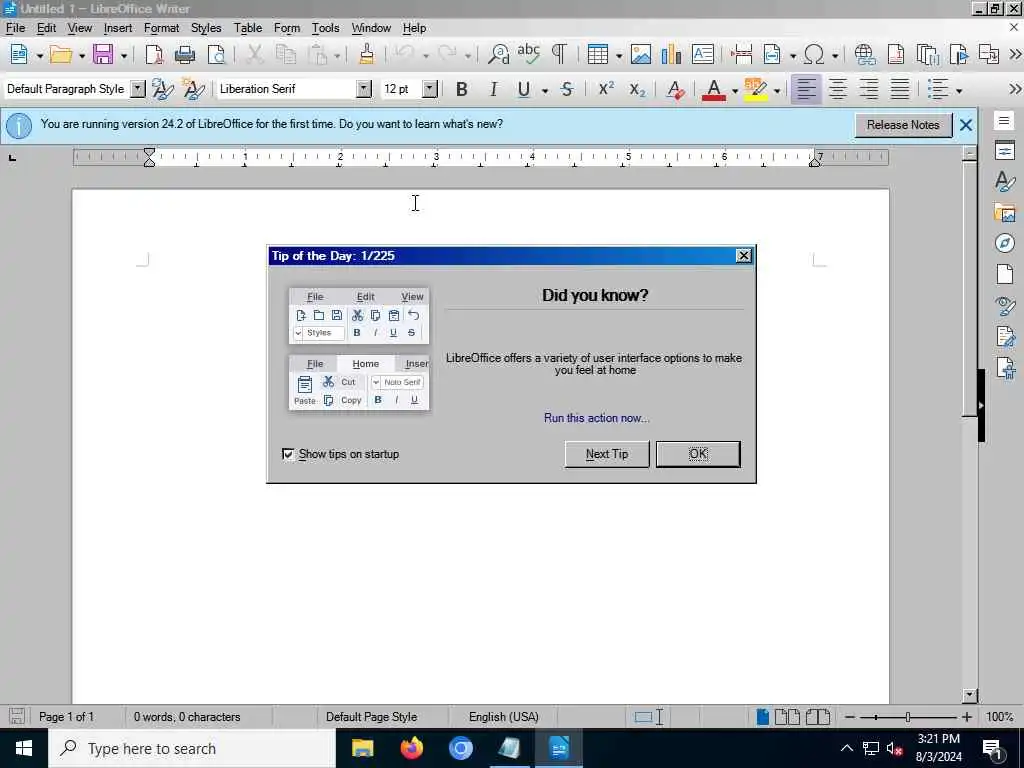
Task: Open New document dropdown arrow
Action: [x=39, y=56]
